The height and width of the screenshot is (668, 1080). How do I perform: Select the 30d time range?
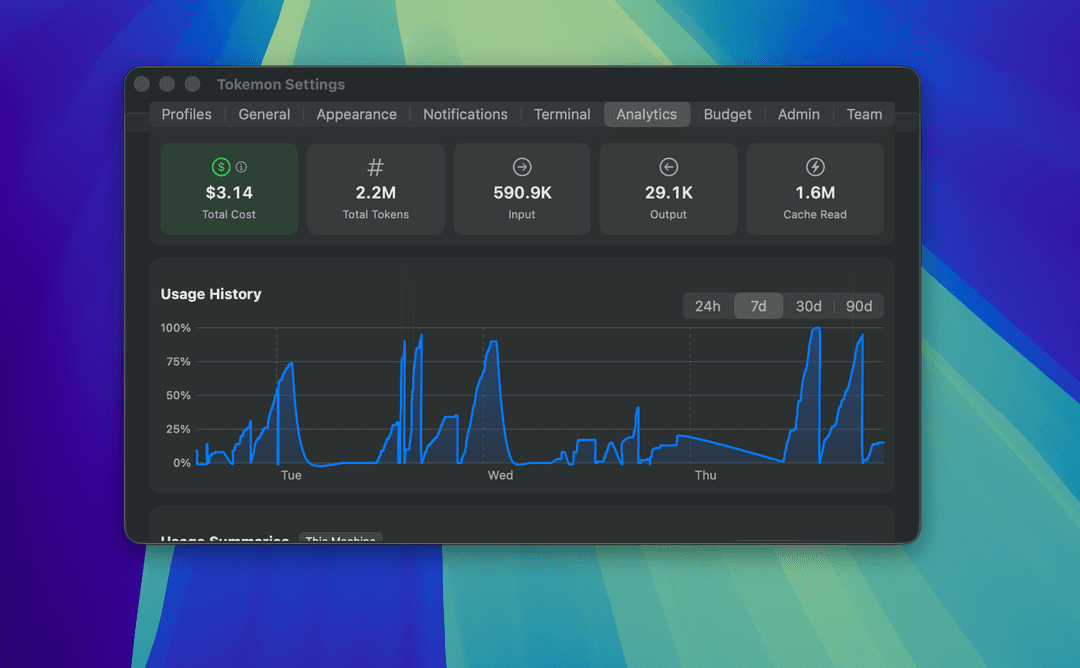(x=808, y=306)
